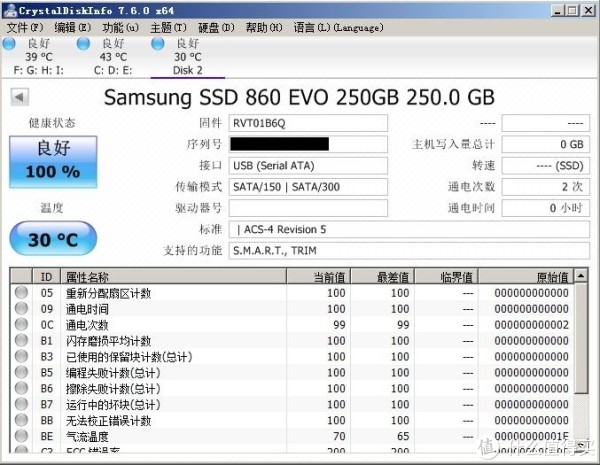Click status orb for attribute 05 row
The height and width of the screenshot is (465, 600).
pos(21,292)
